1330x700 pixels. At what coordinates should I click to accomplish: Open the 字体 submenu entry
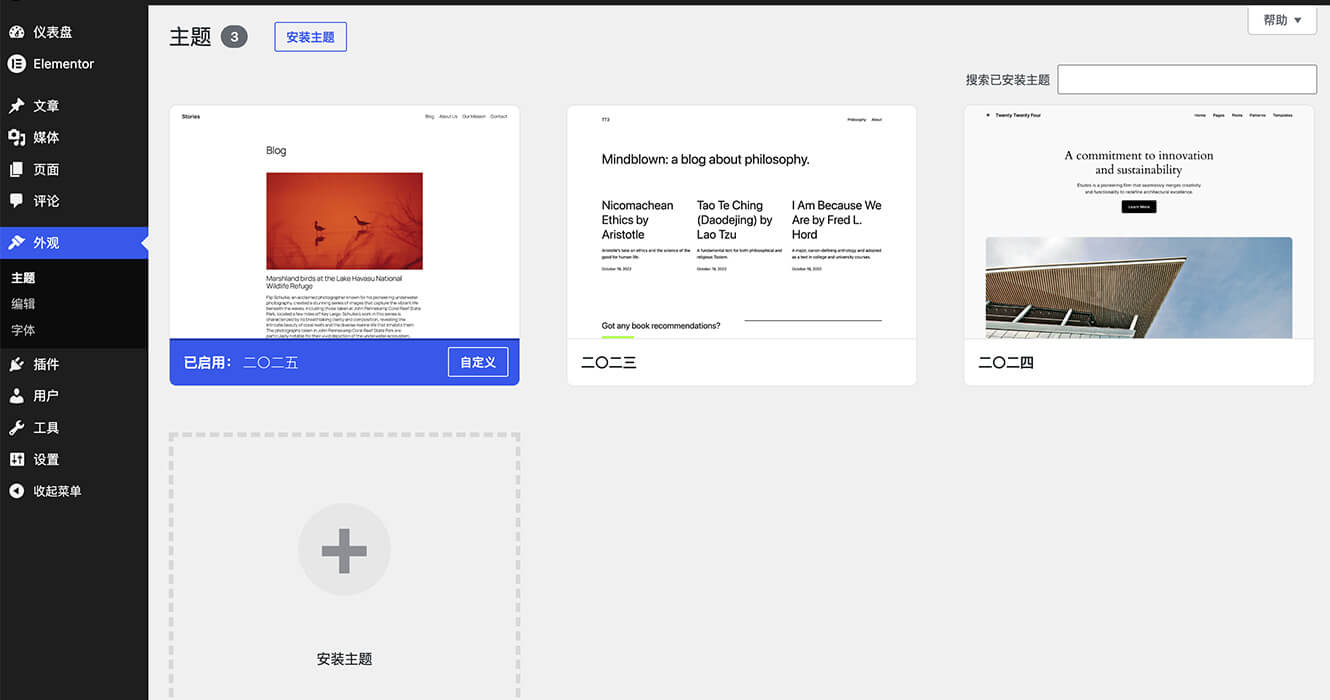pos(23,330)
